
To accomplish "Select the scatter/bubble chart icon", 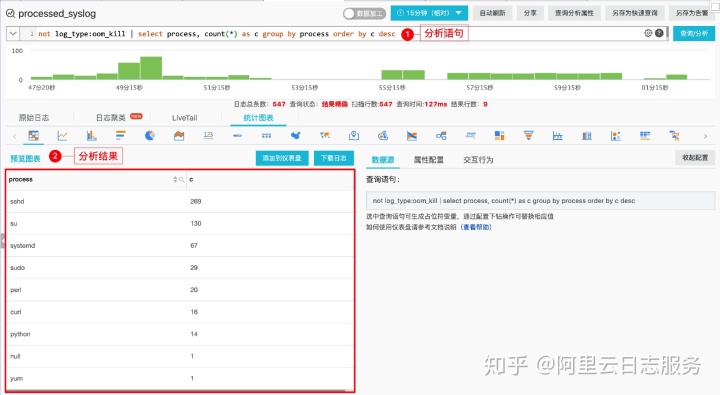I will [616, 135].
